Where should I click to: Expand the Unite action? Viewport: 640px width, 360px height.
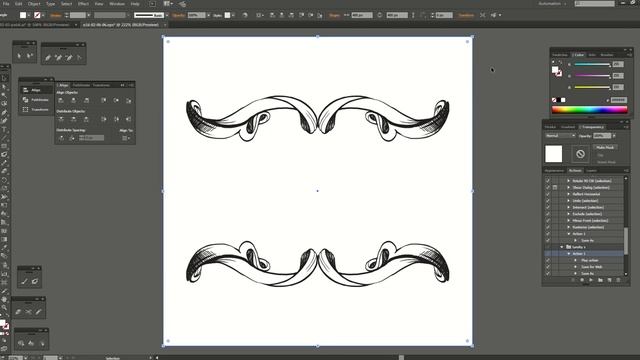coord(569,201)
